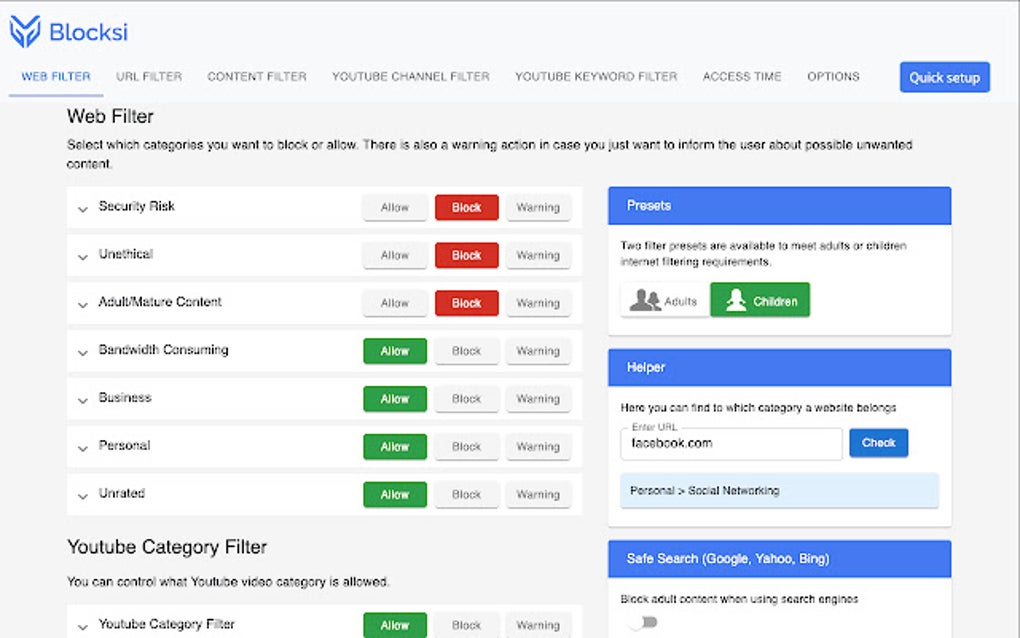This screenshot has height=638, width=1020.
Task: Click Check to look up facebook.com
Action: coord(878,443)
